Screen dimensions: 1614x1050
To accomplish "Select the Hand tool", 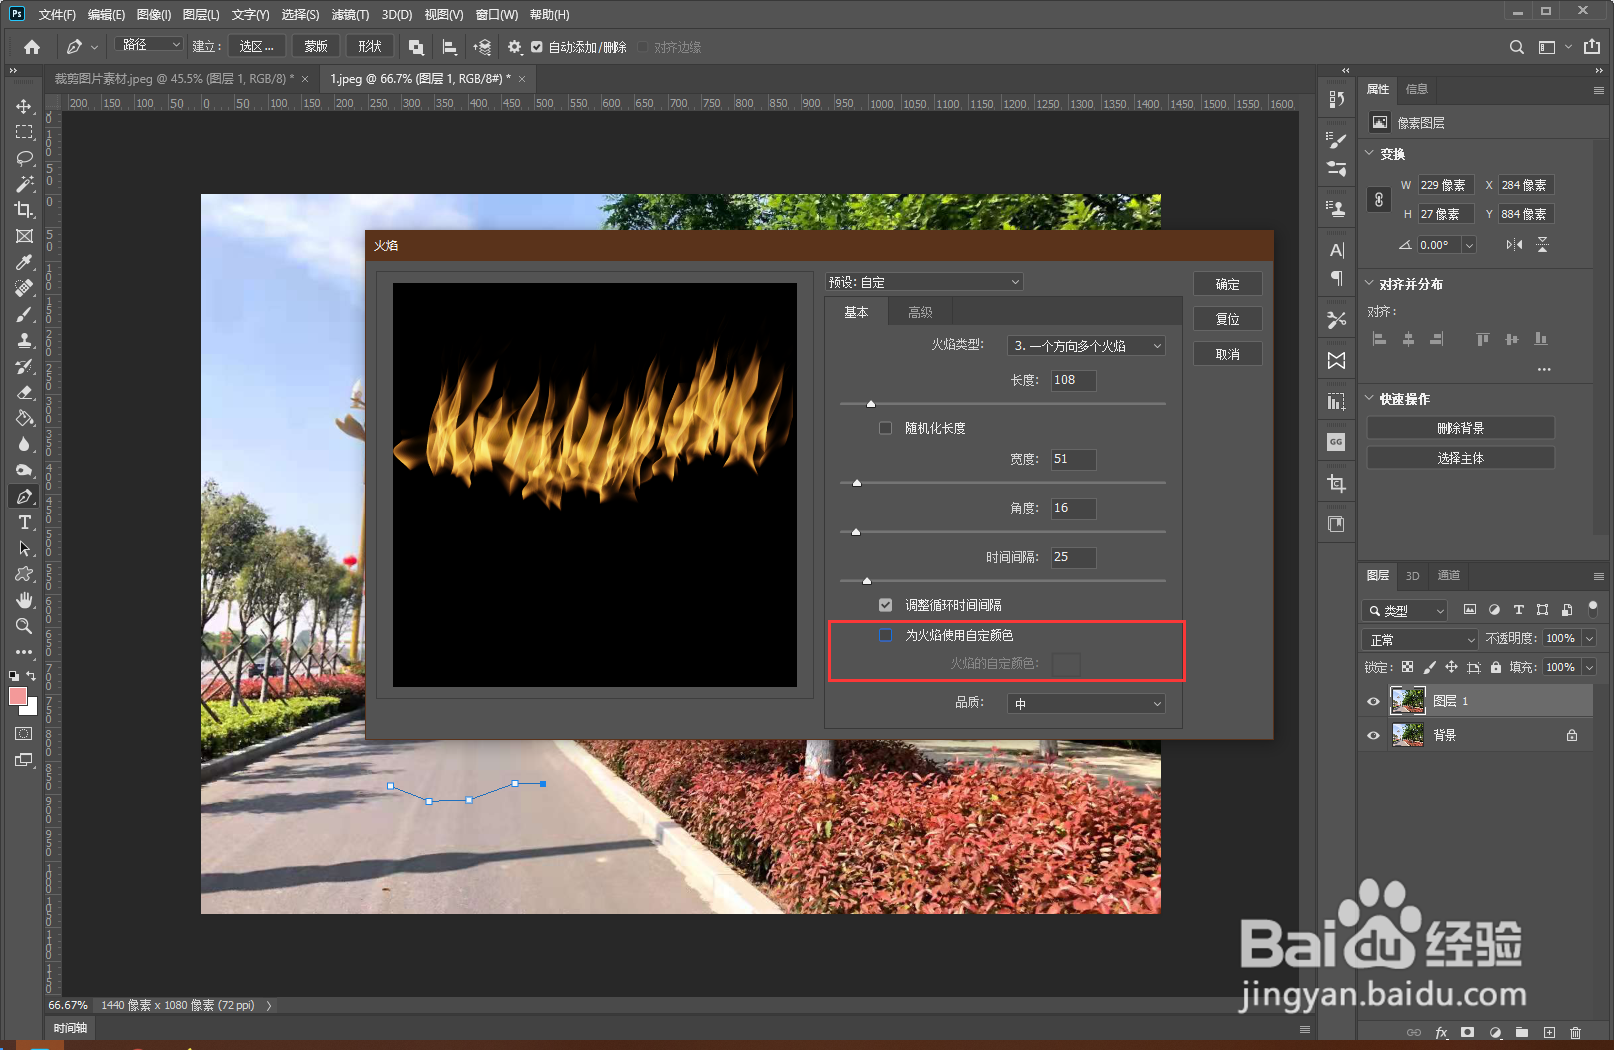I will (24, 600).
